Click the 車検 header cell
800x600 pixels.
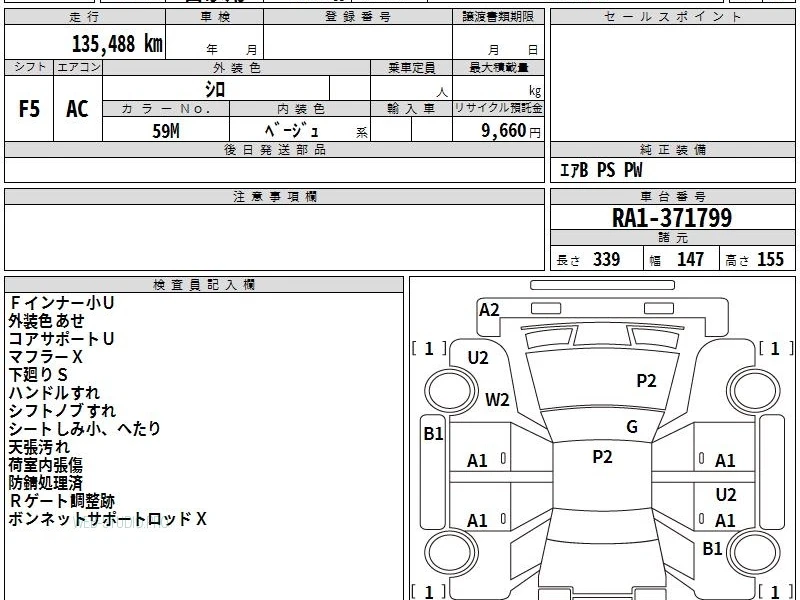(x=215, y=17)
